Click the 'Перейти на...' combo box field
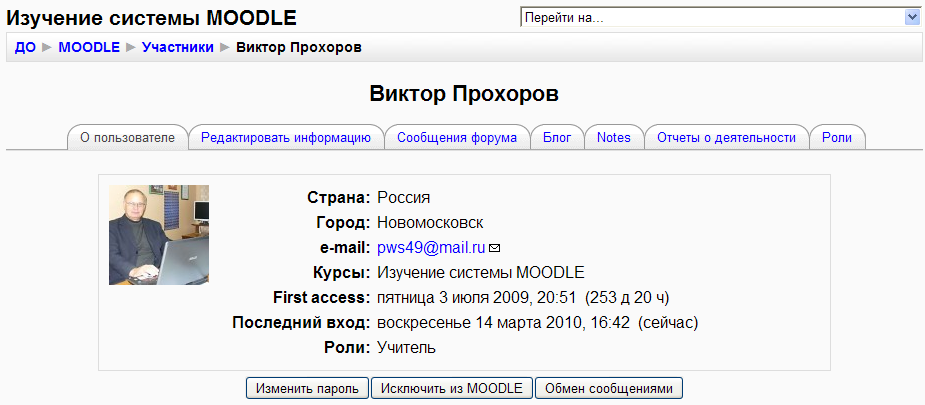 720,18
